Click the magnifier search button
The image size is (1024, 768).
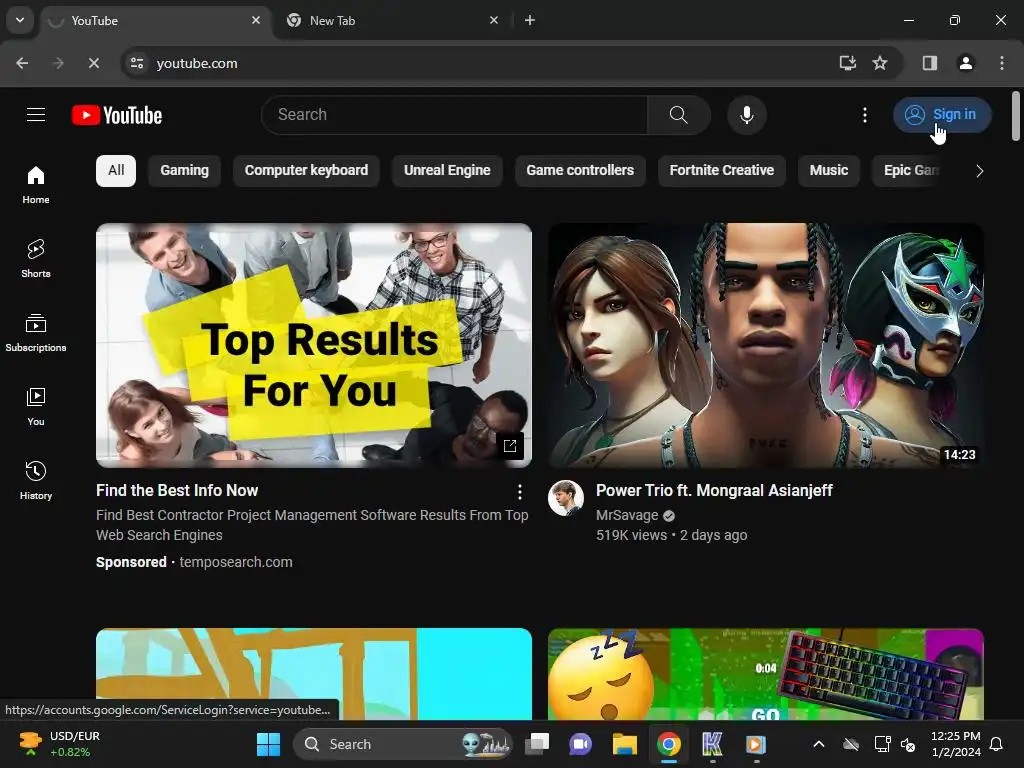(679, 115)
